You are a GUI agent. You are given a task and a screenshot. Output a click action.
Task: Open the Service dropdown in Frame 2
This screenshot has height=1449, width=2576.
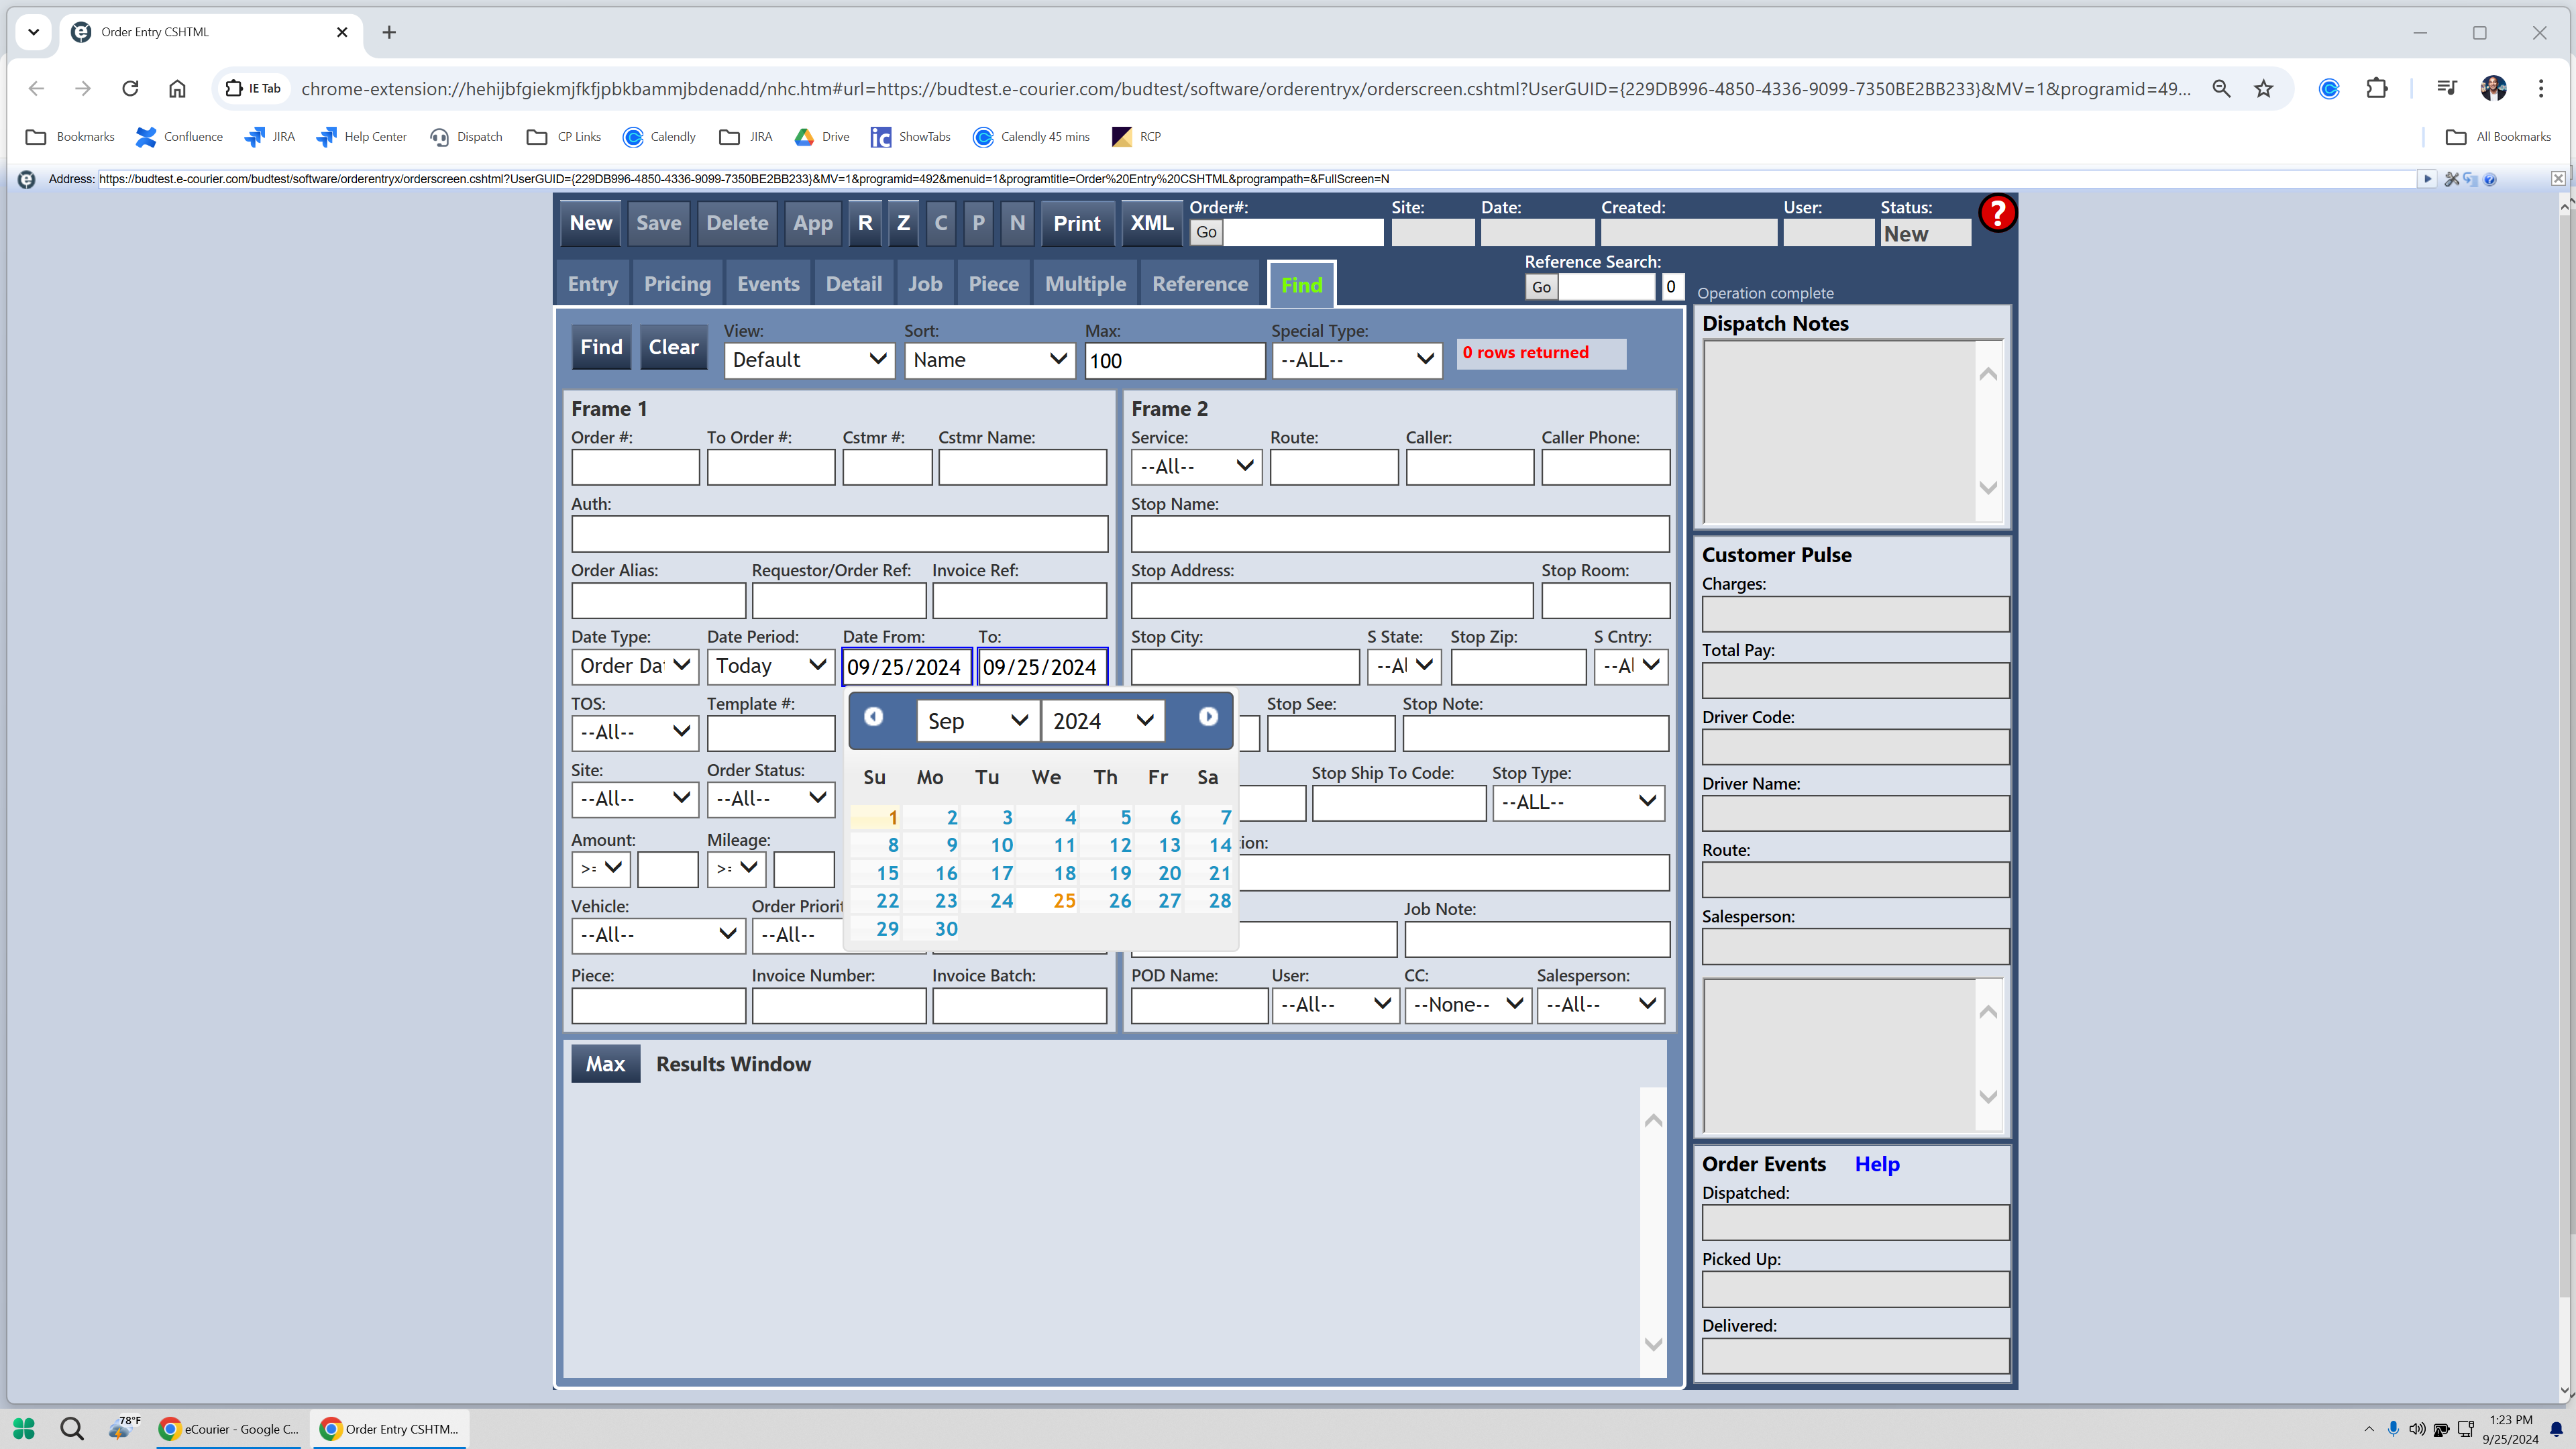click(1196, 466)
